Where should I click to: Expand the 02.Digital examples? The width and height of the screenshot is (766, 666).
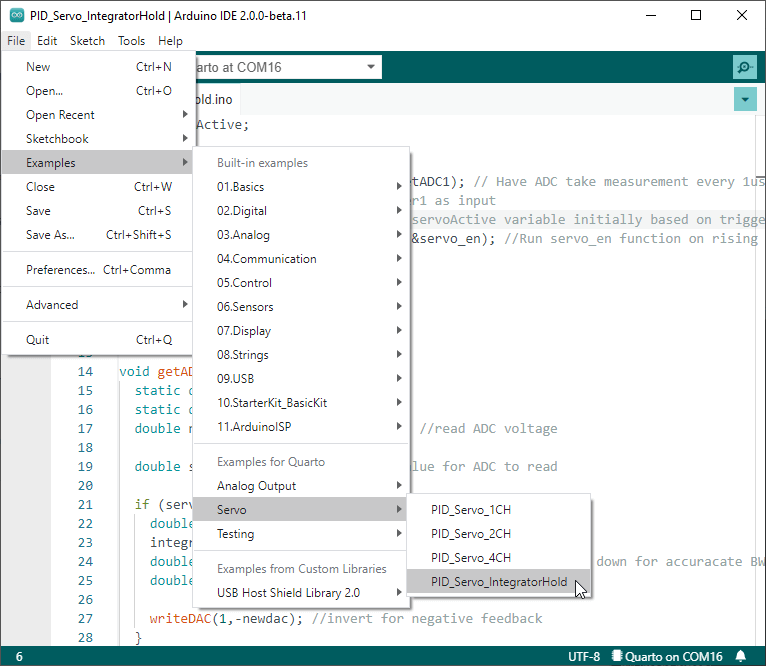pos(301,210)
